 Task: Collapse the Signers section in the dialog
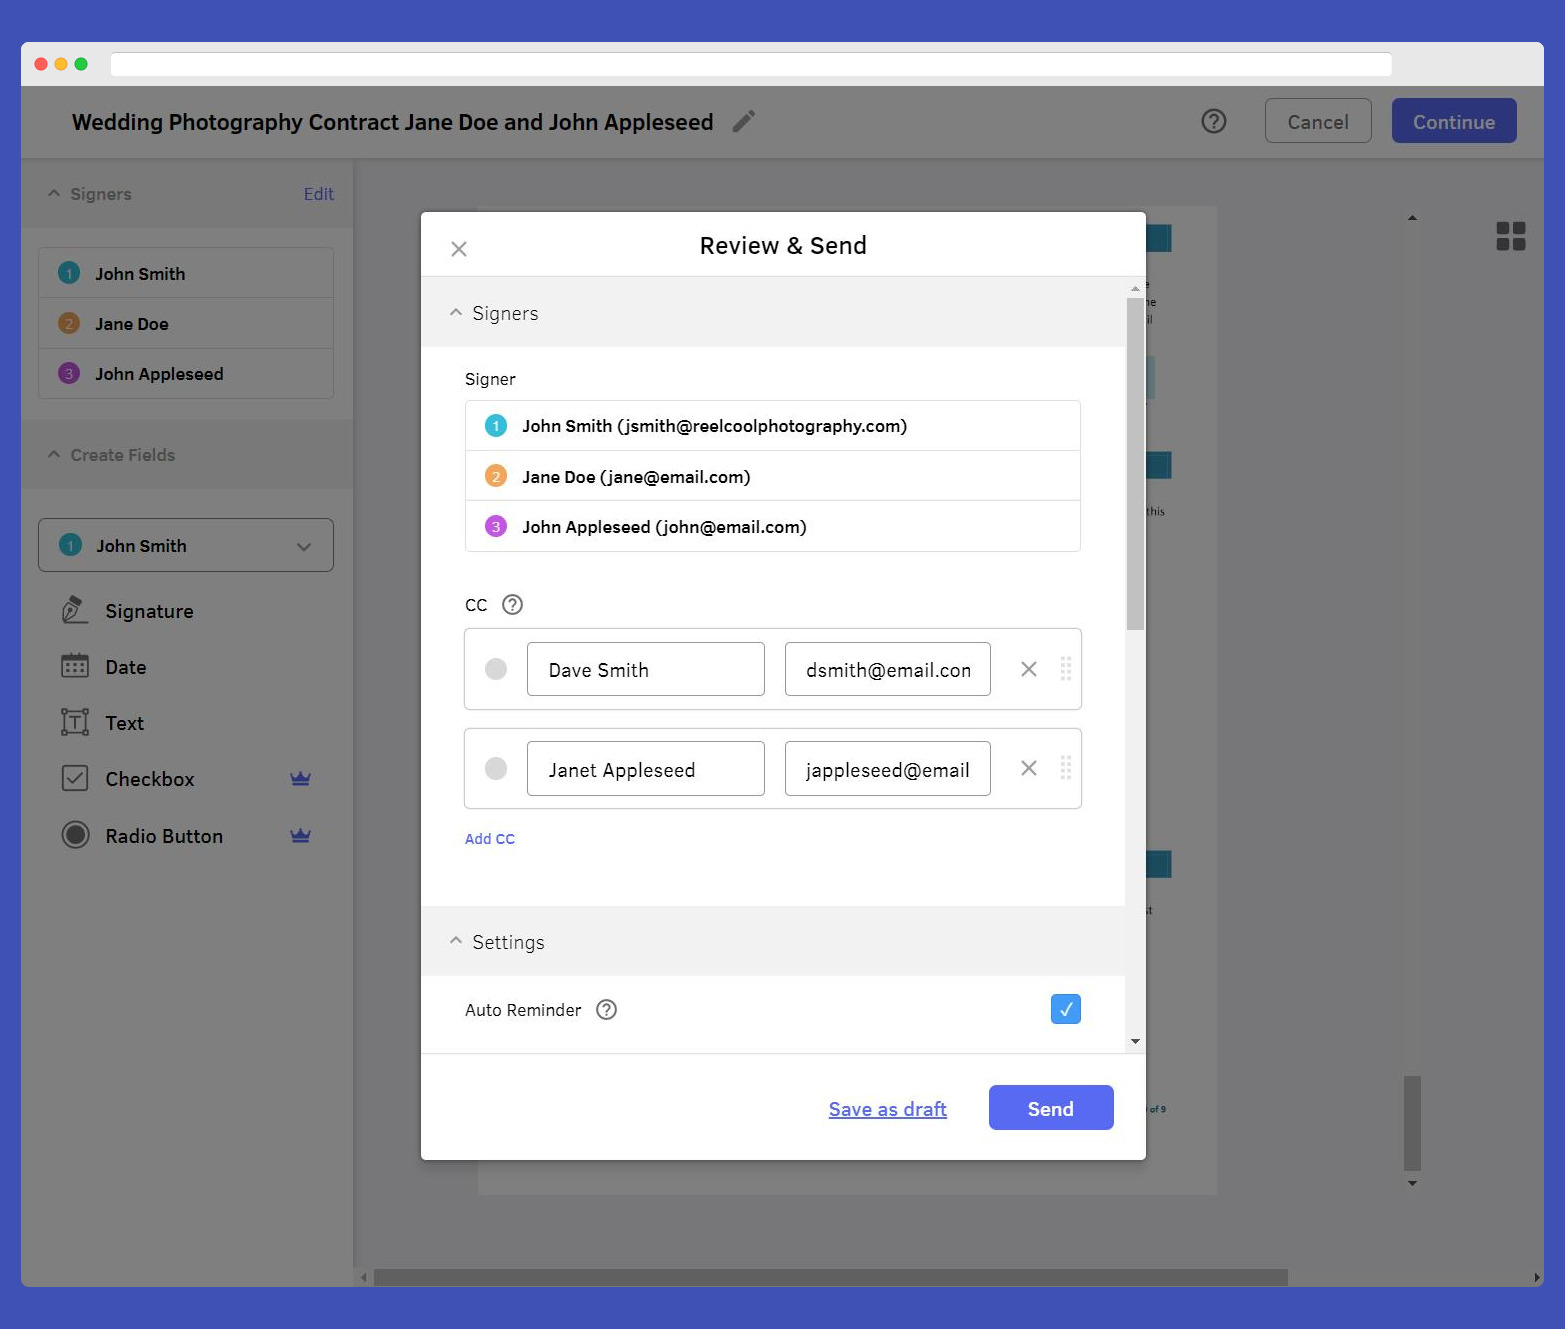[456, 313]
